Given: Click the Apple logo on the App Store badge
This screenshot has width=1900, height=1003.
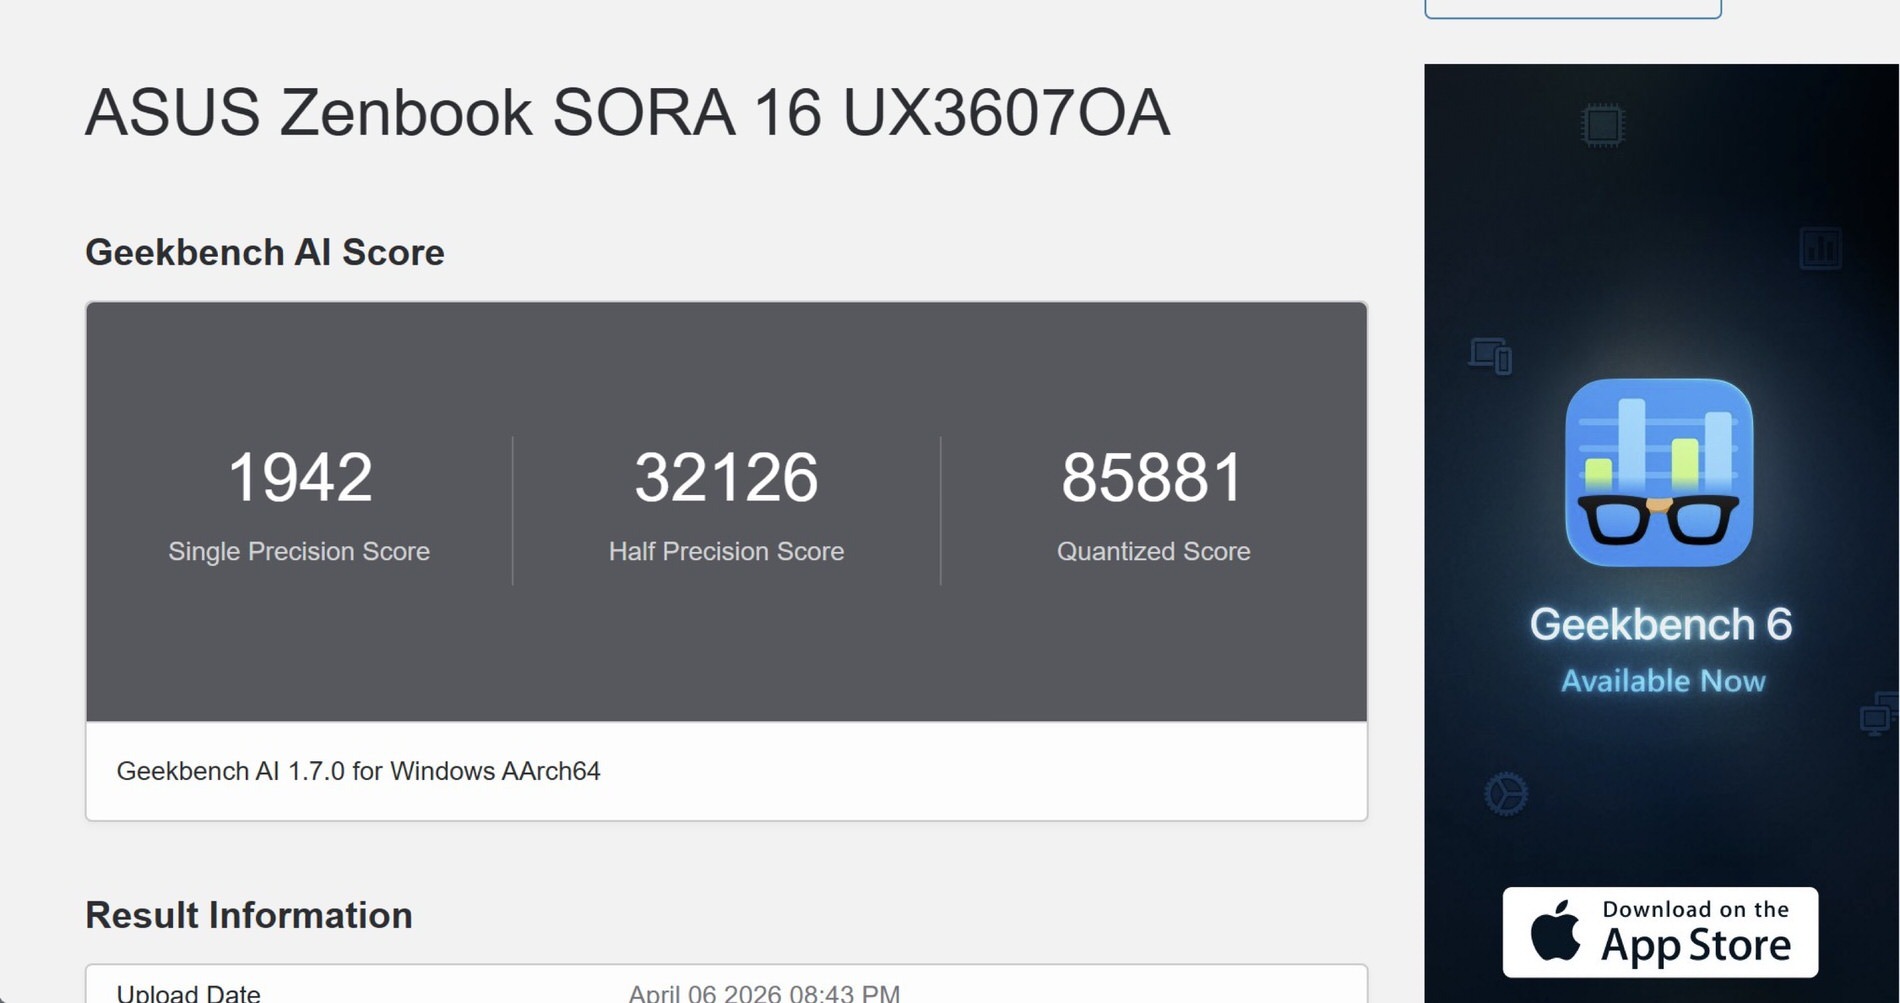Looking at the screenshot, I should (x=1556, y=931).
